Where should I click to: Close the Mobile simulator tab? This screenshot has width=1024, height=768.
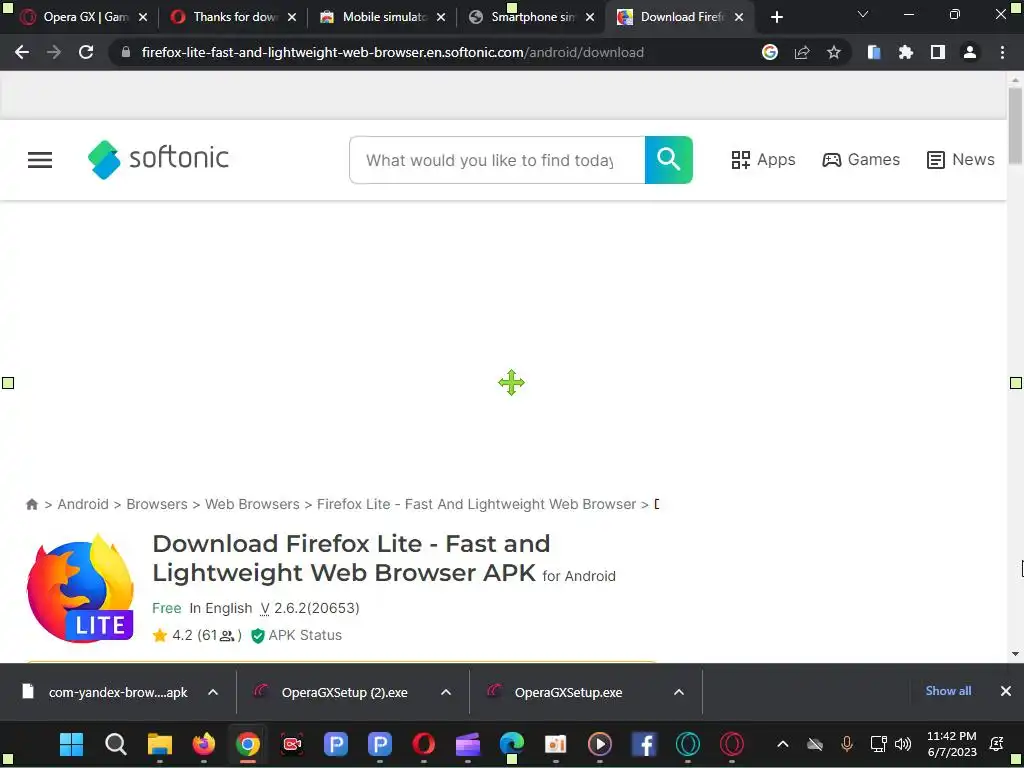click(441, 17)
